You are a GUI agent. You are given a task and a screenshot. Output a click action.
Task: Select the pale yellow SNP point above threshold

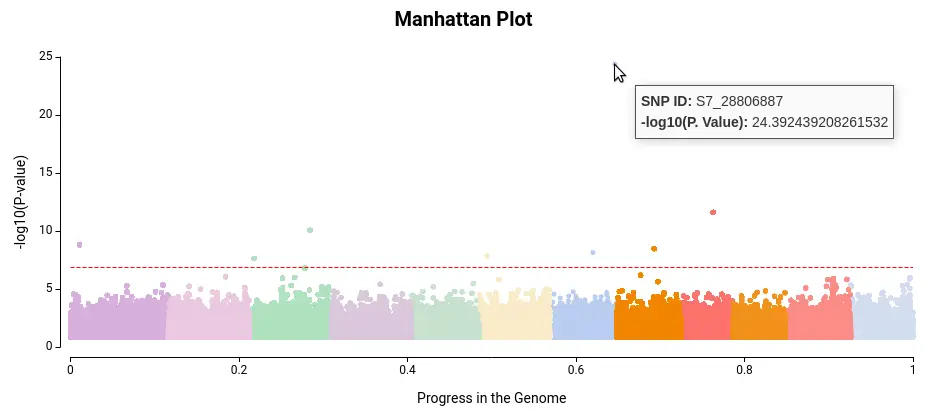[x=487, y=256]
